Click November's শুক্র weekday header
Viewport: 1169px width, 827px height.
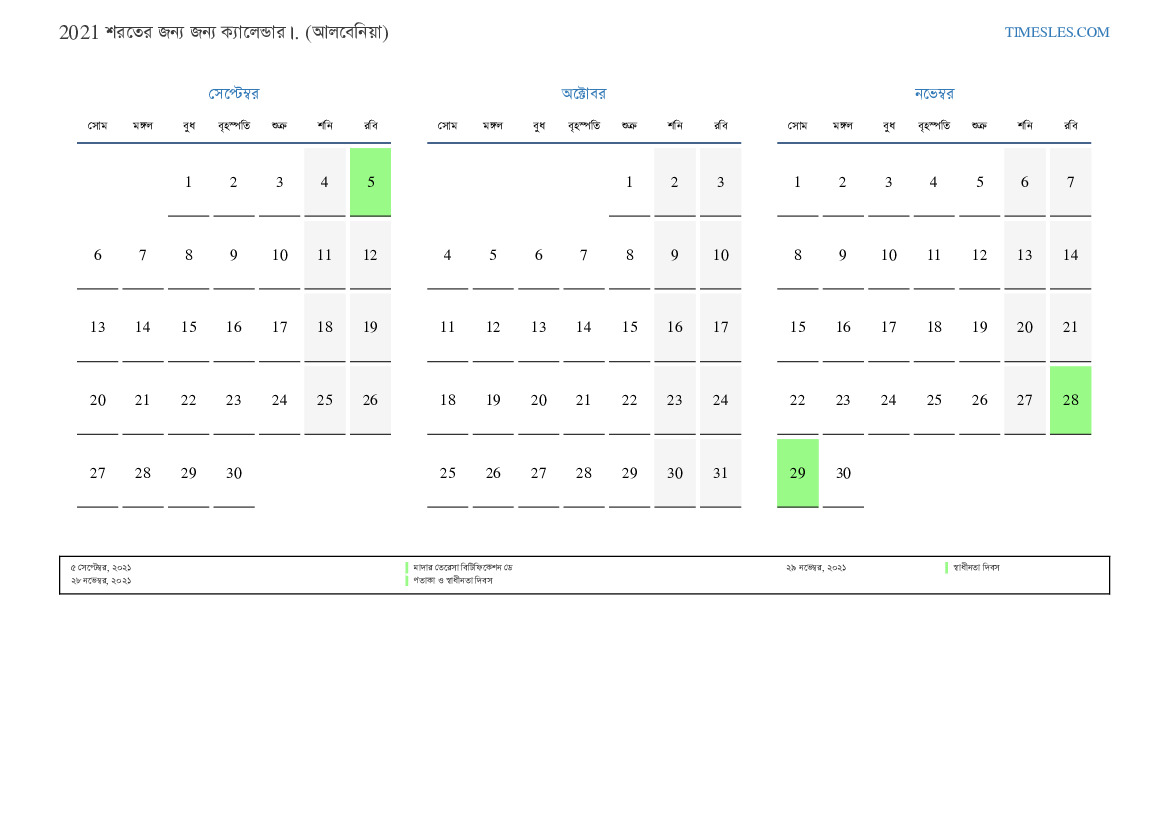point(980,125)
